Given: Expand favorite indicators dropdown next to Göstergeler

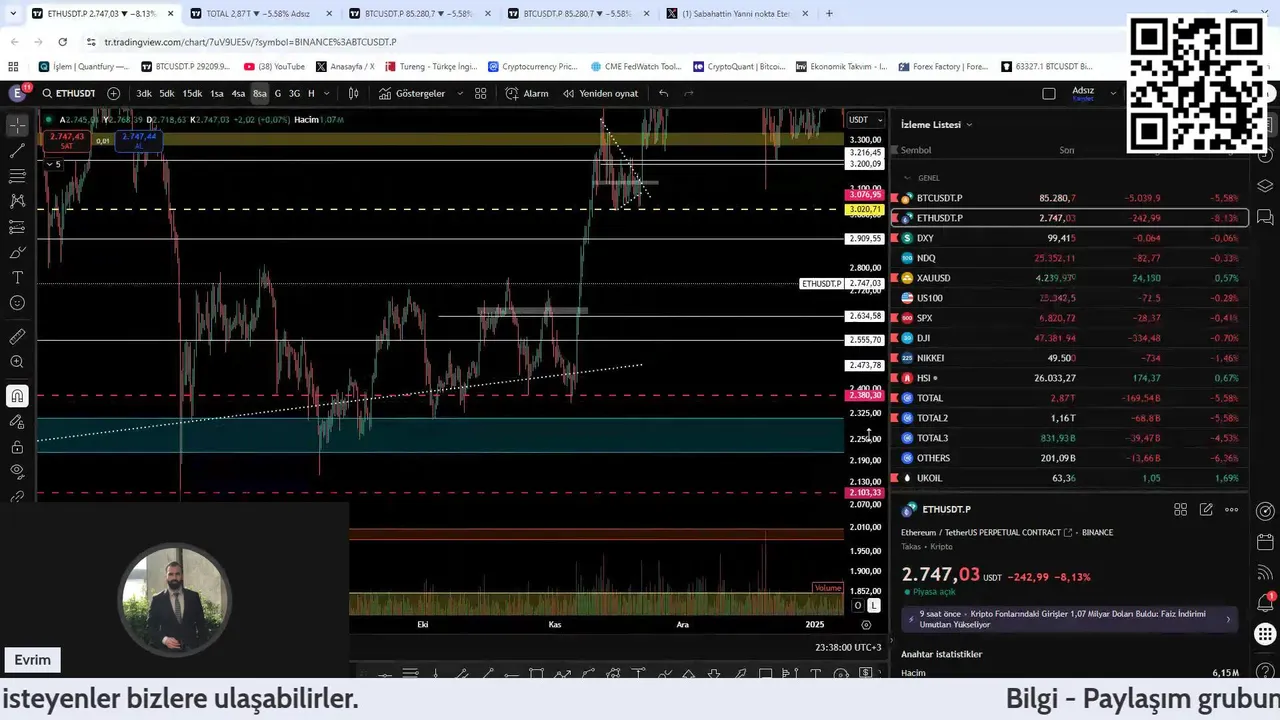Looking at the screenshot, I should pyautogui.click(x=460, y=93).
